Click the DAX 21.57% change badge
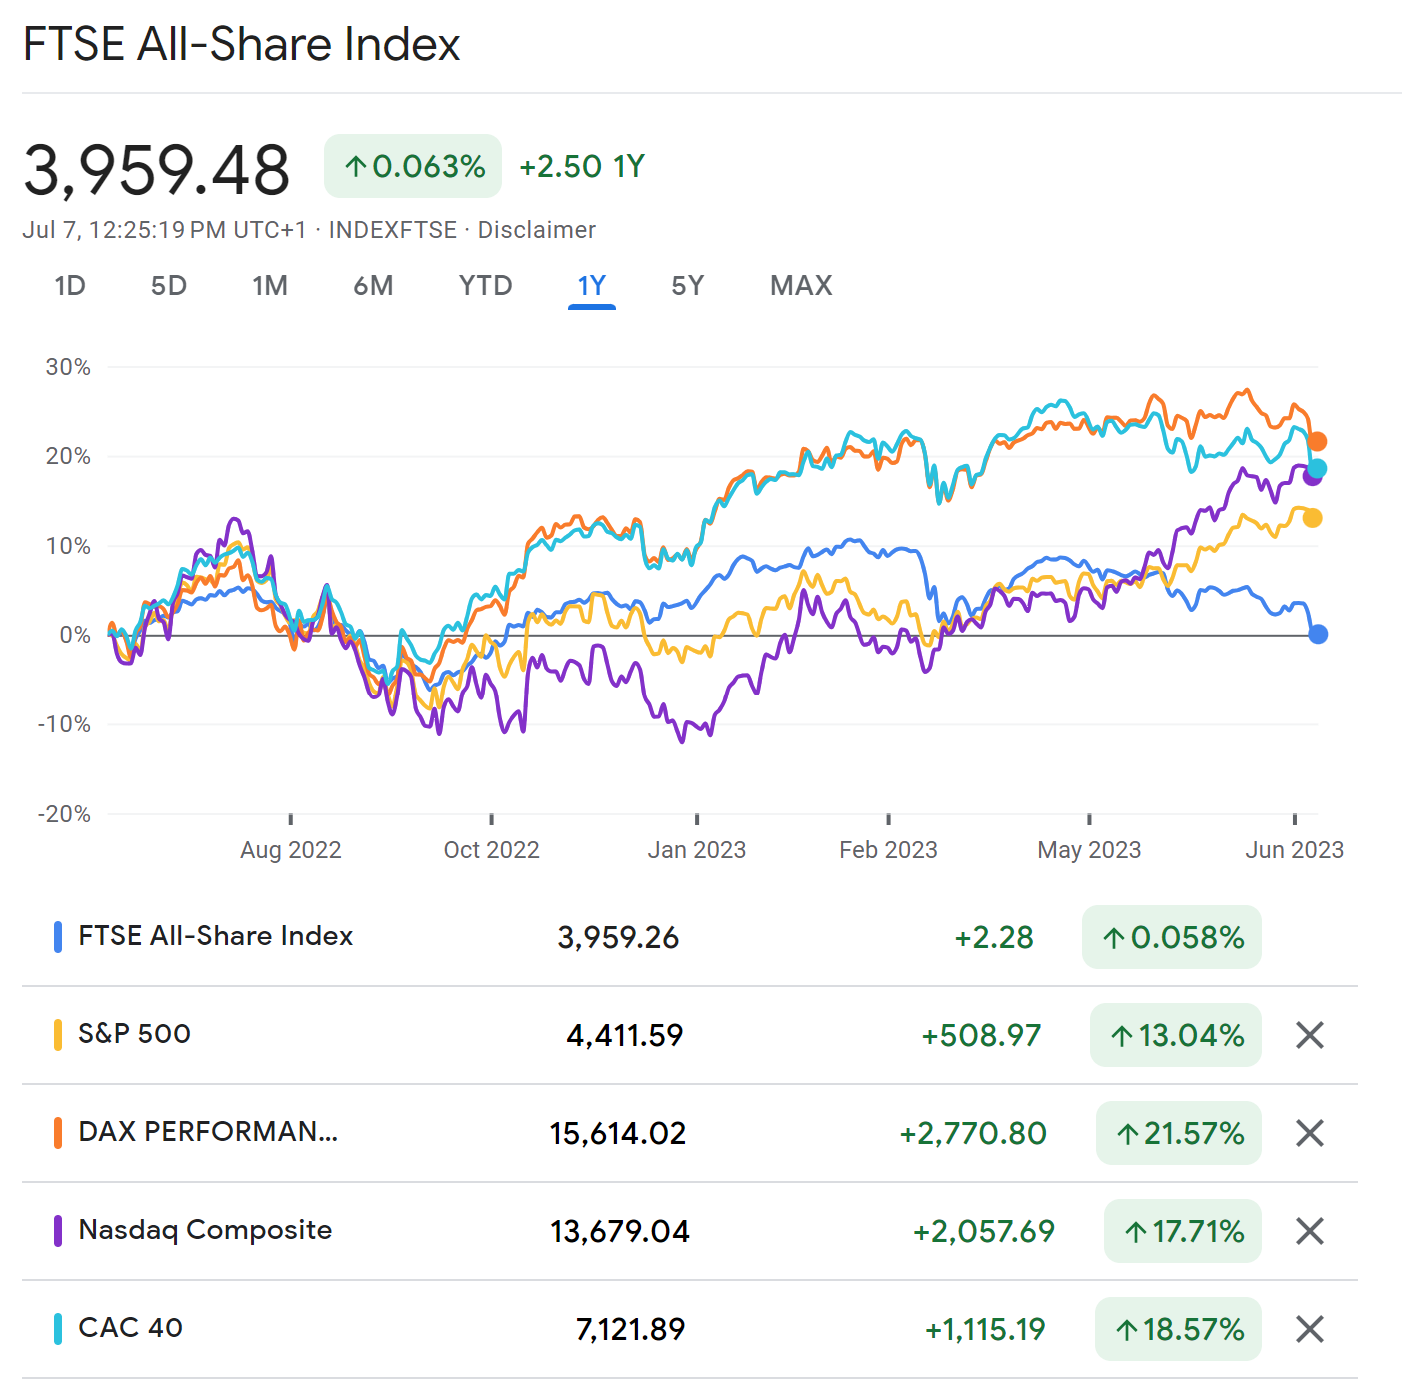 tap(1179, 1133)
